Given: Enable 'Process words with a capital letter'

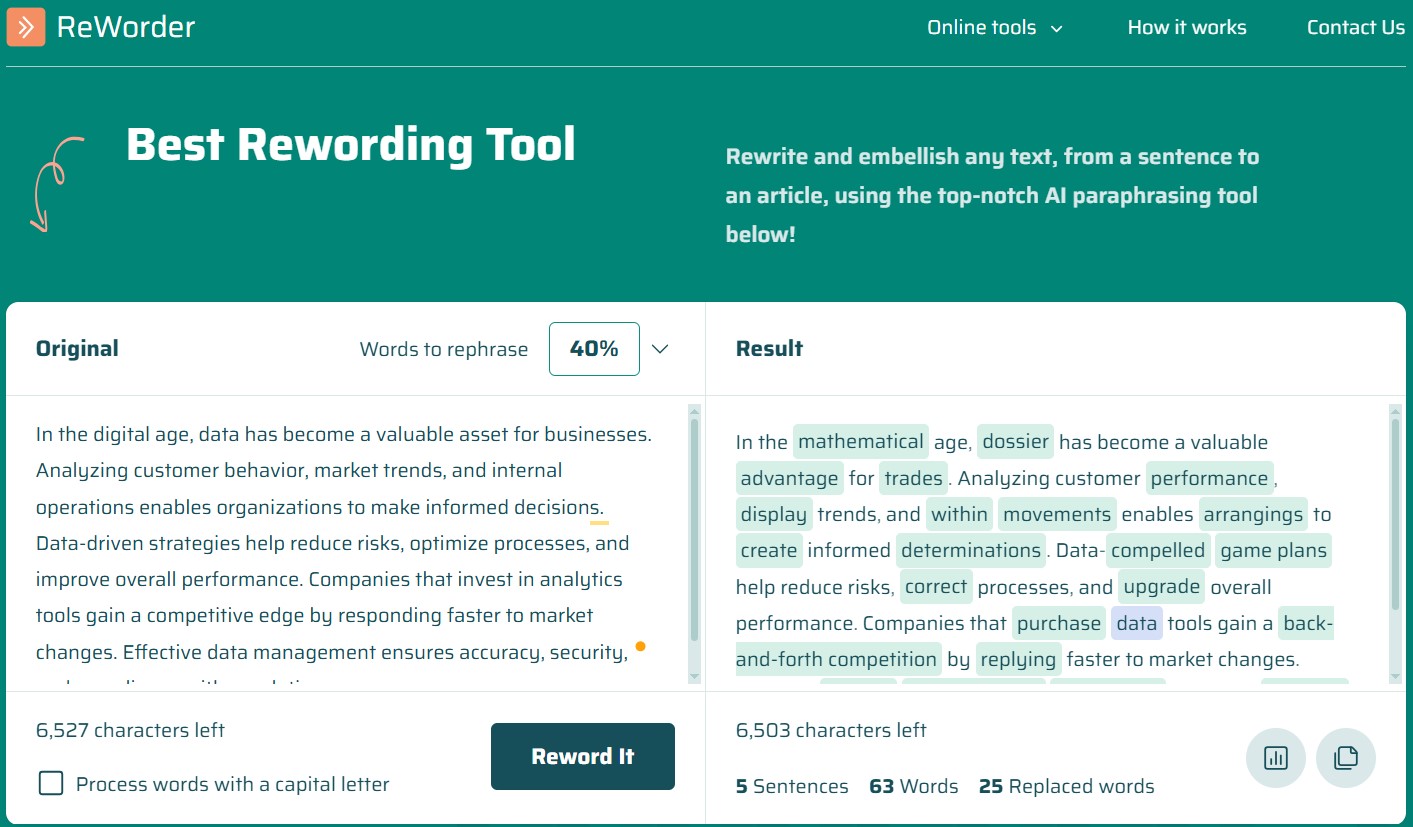Looking at the screenshot, I should [x=50, y=784].
